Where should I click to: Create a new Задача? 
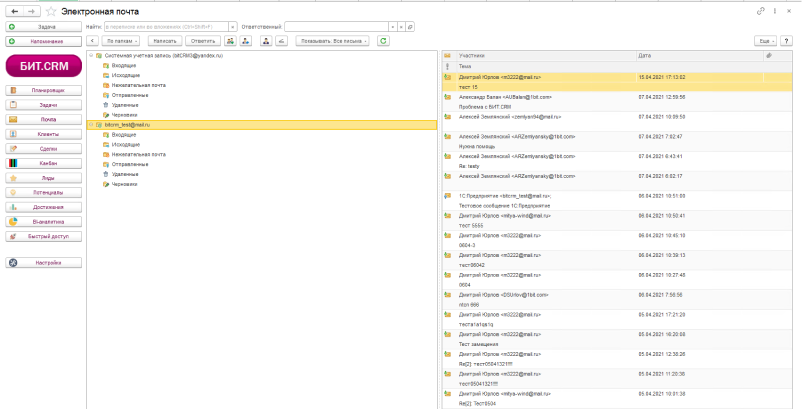click(43, 27)
